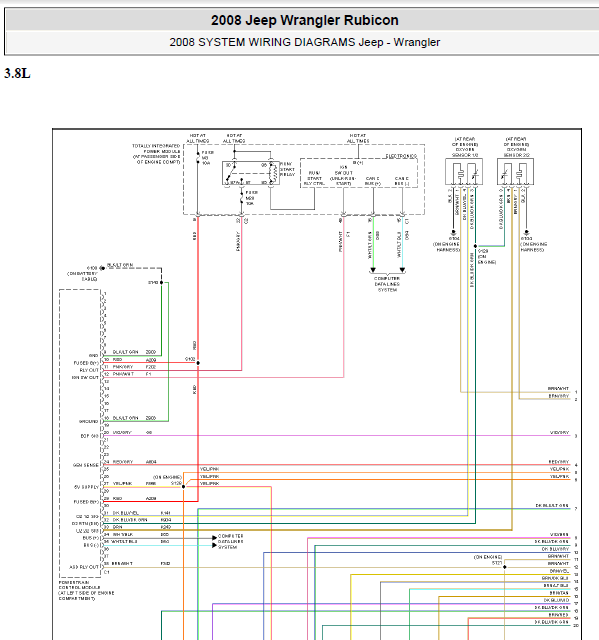Click the S102 splice dot on red wire
Image resolution: width=599 pixels, height=640 pixels.
pos(198,363)
